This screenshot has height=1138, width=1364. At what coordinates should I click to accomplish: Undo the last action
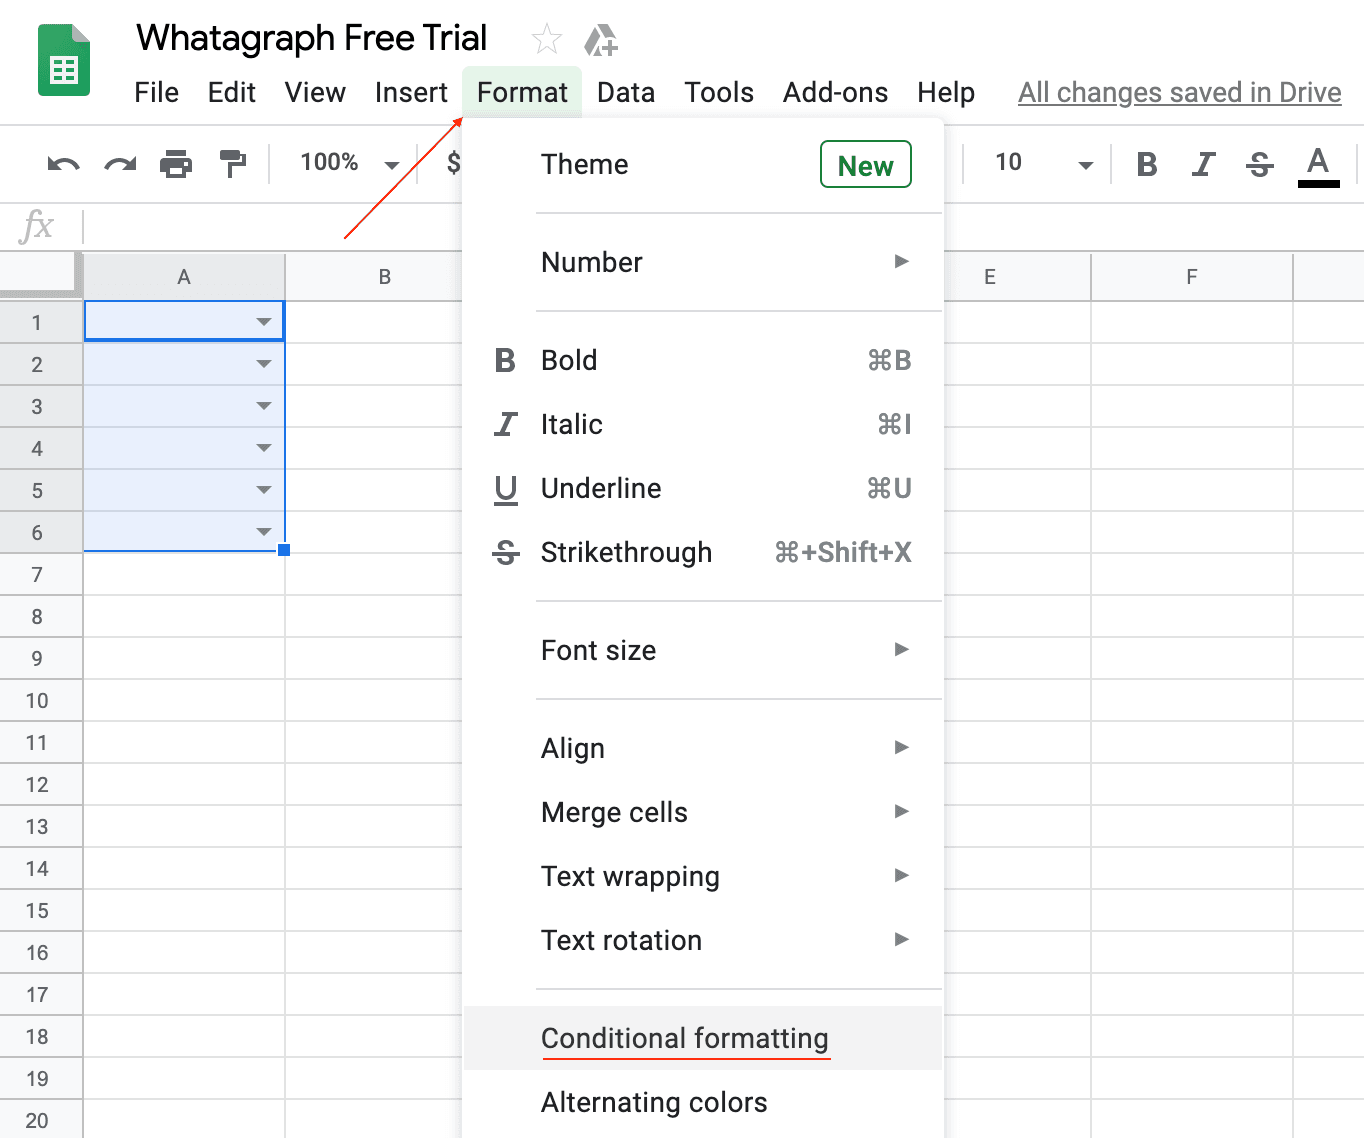[x=62, y=164]
